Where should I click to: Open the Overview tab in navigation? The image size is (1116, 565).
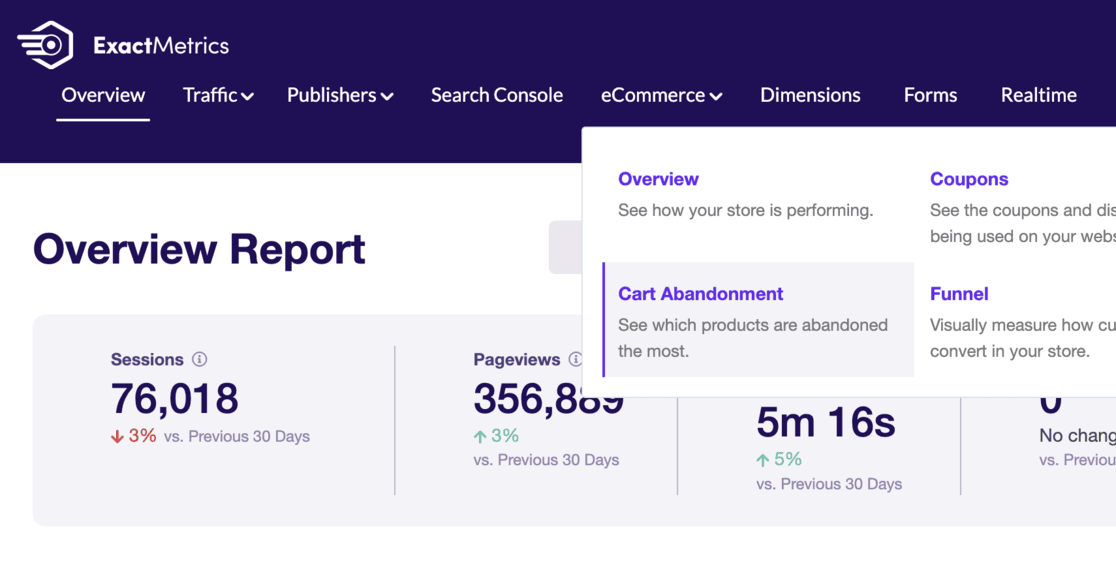coord(103,95)
